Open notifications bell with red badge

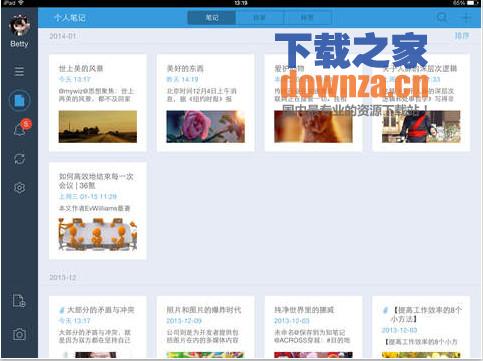pos(21,128)
